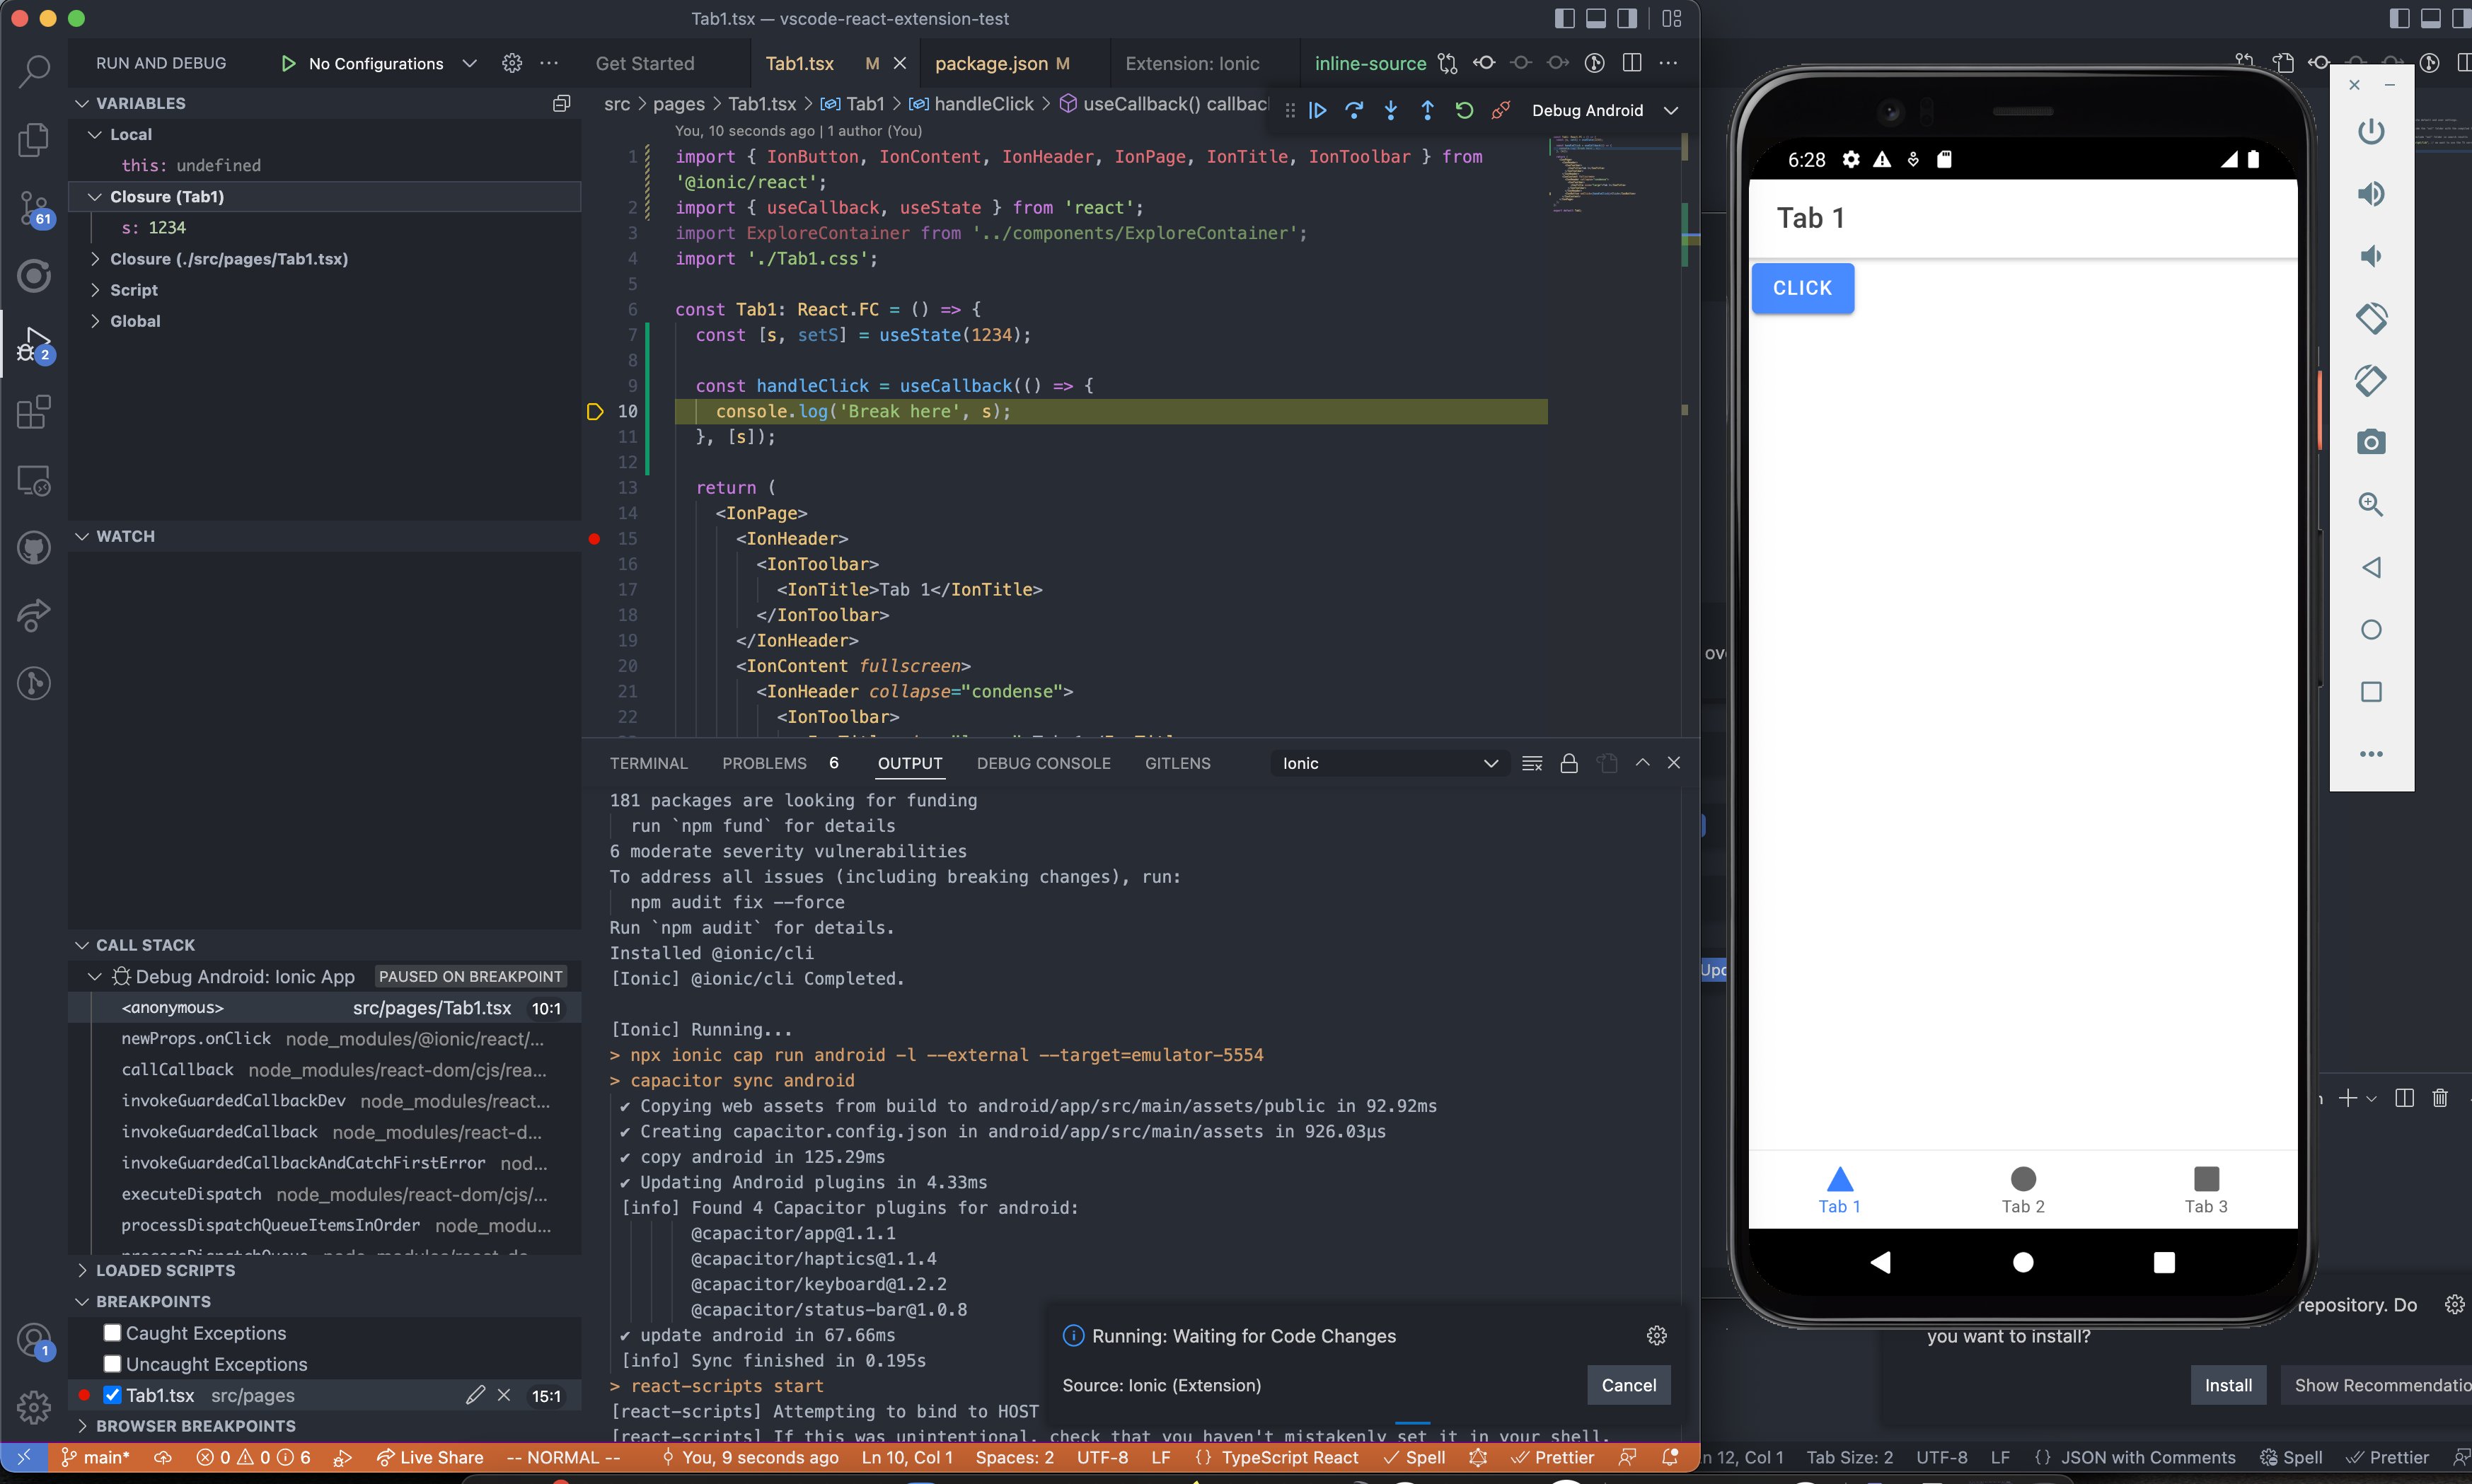Click the Install button
The width and height of the screenshot is (2472, 1484).
(x=2229, y=1384)
